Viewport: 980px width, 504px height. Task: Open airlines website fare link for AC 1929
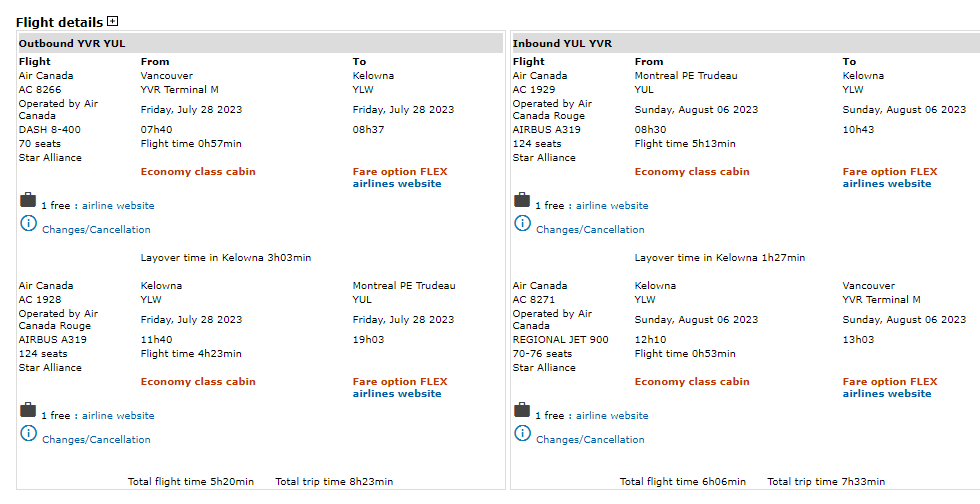[x=887, y=184]
